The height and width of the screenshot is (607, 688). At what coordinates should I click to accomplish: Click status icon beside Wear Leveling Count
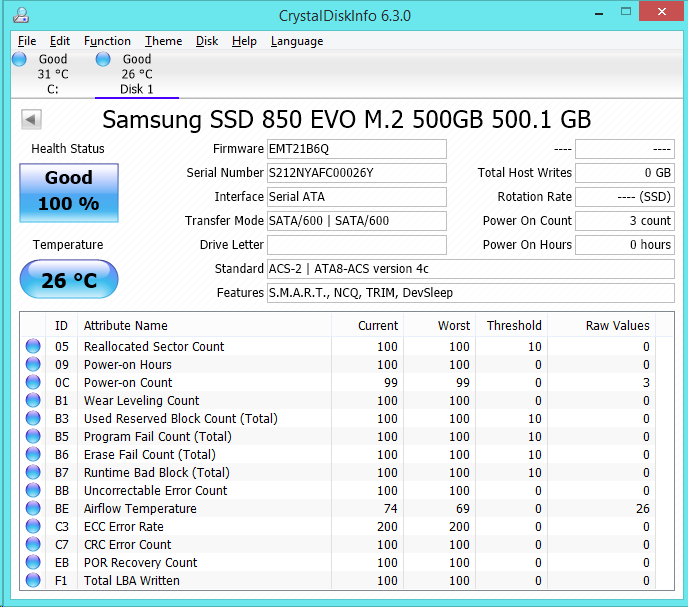34,401
